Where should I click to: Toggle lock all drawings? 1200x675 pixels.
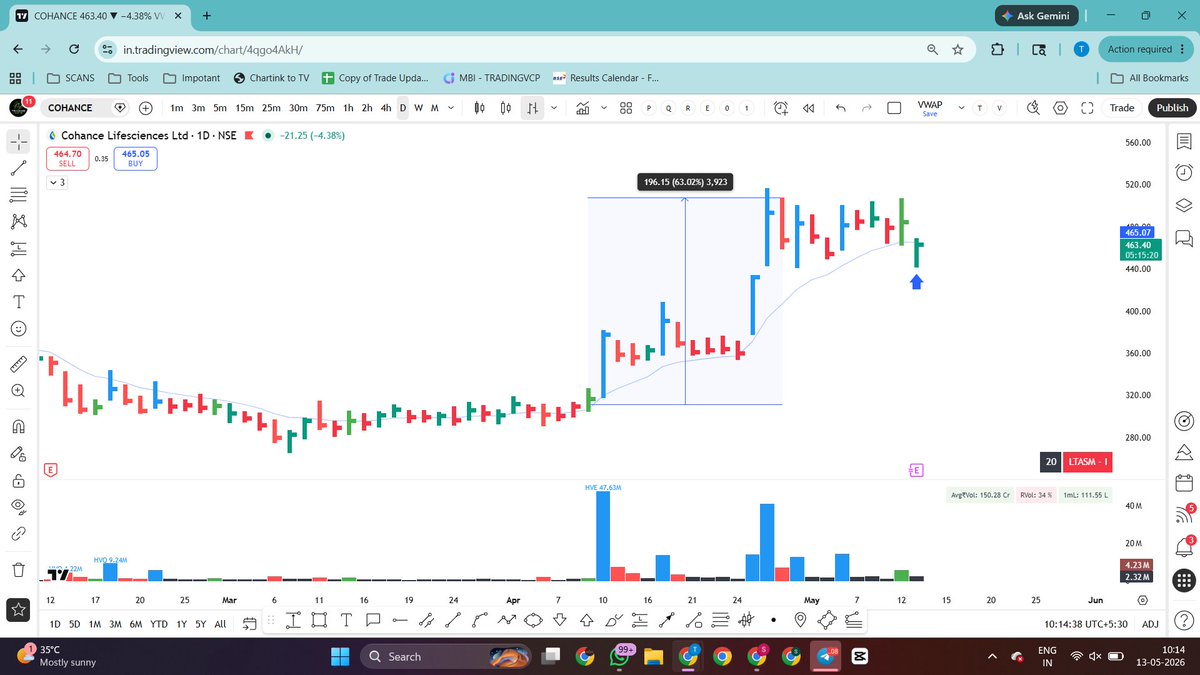coord(18,480)
